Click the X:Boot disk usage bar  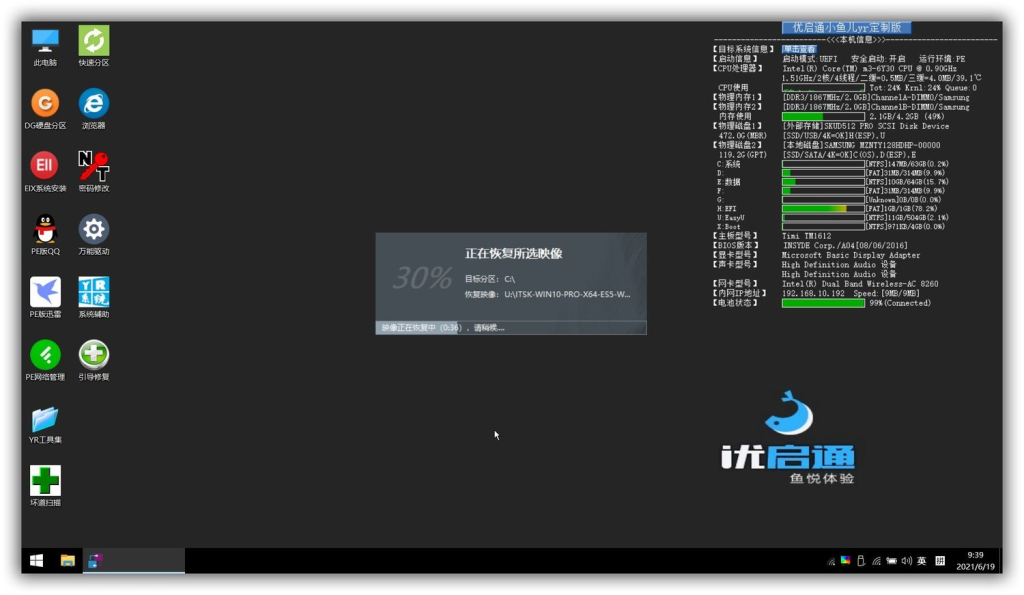(x=823, y=227)
